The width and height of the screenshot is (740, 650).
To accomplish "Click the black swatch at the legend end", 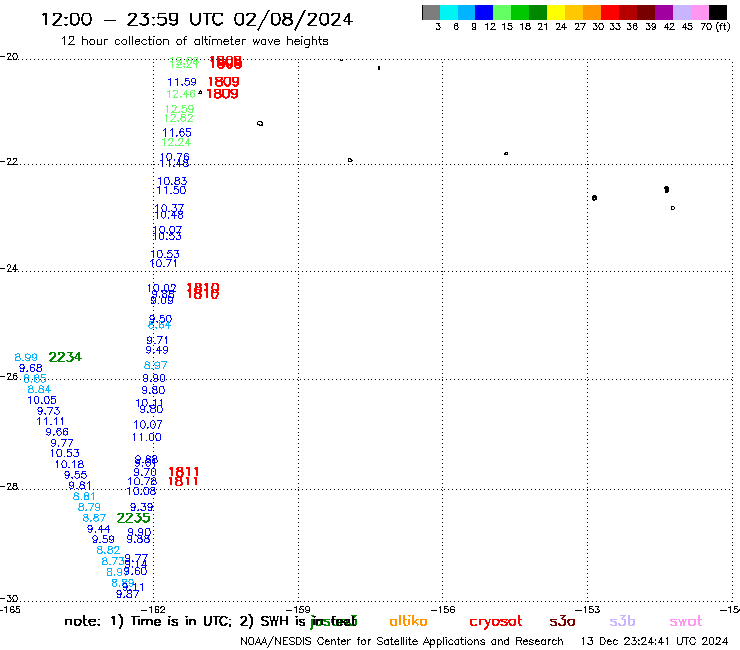I will (x=717, y=12).
